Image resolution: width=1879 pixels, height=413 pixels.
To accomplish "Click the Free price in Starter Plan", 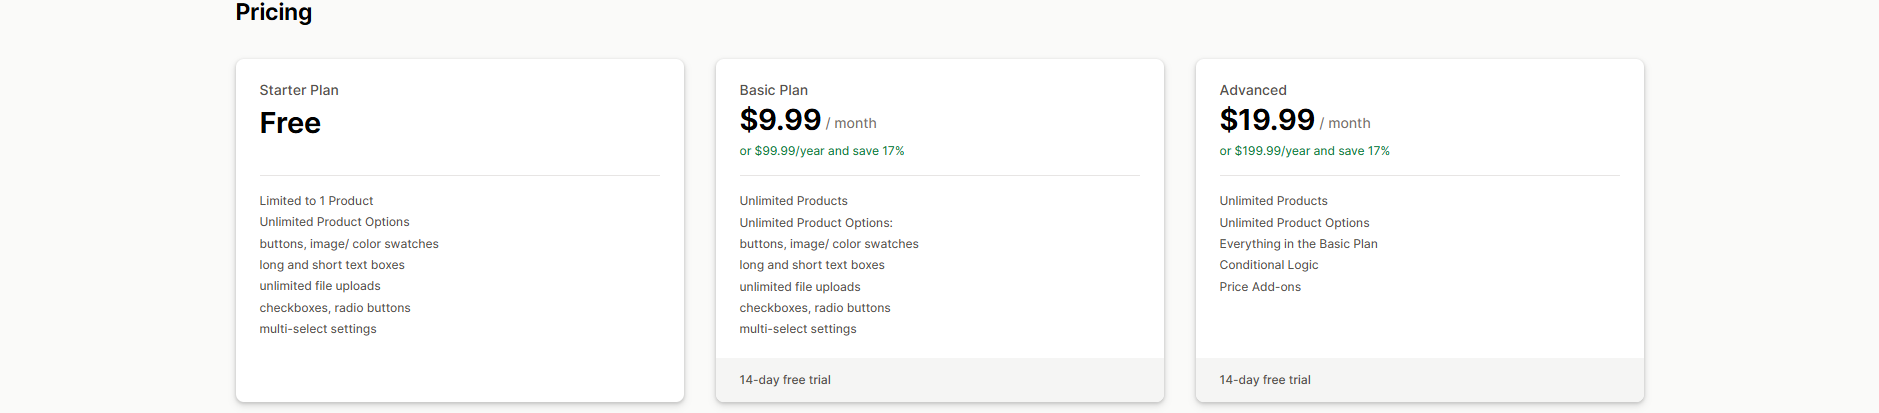I will point(290,123).
